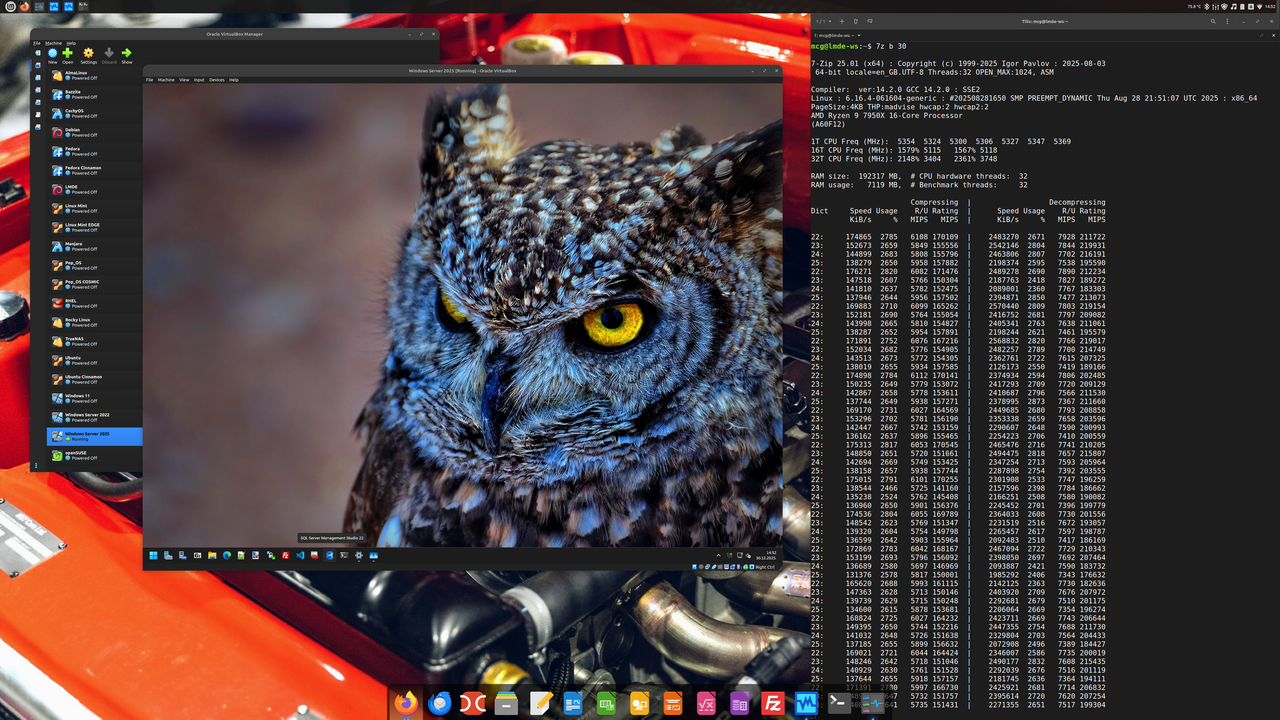Image resolution: width=1280 pixels, height=720 pixels.
Task: Launch FileZilla from the desktop dock
Action: coord(772,703)
